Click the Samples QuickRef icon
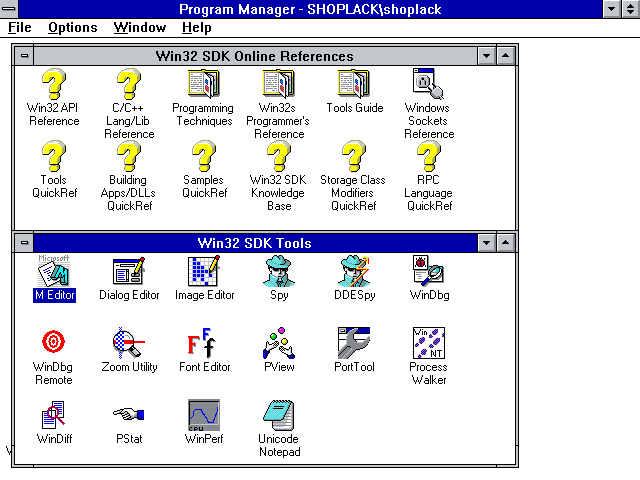640x480 pixels. click(x=204, y=156)
